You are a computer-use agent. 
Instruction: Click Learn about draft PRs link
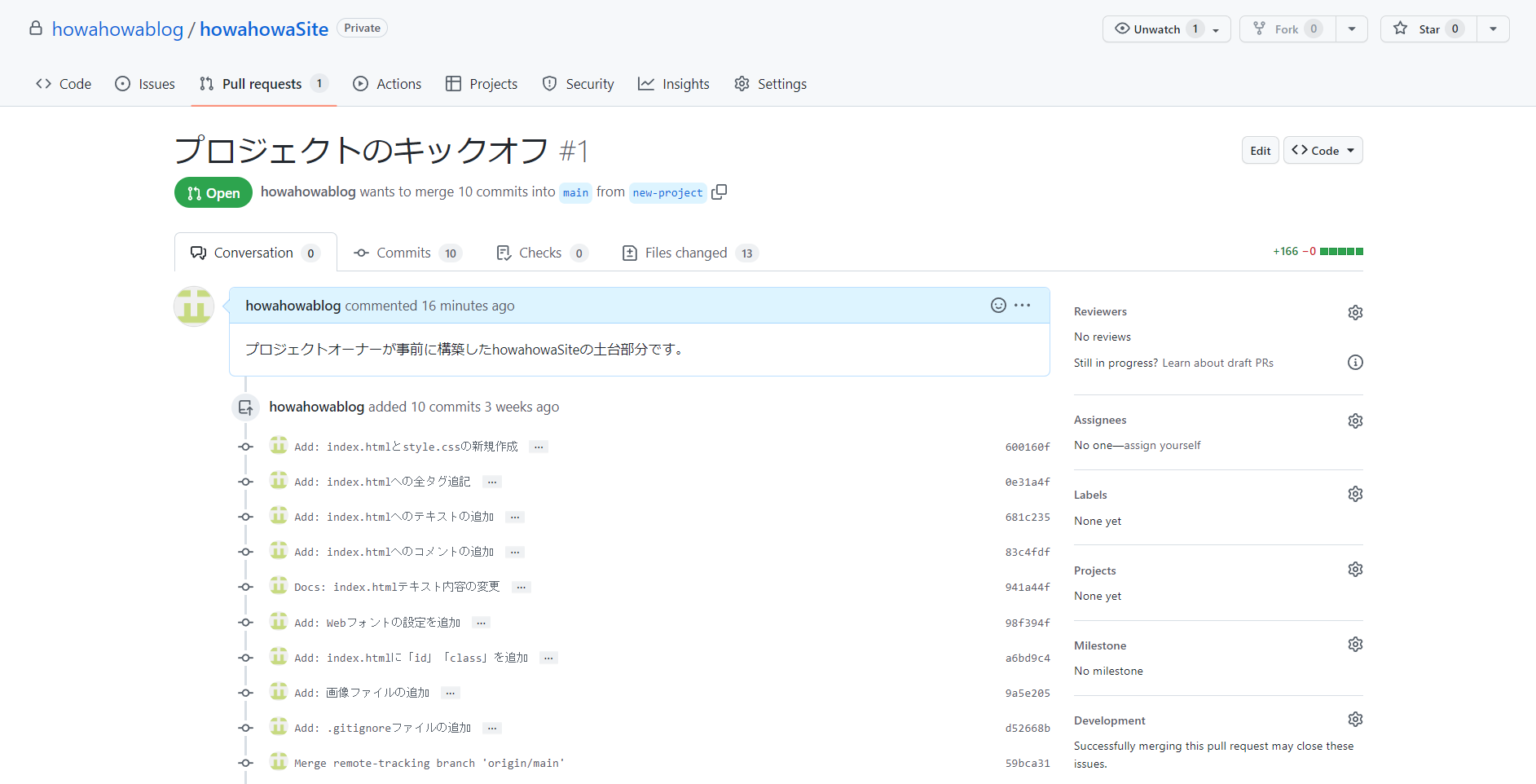(x=1218, y=362)
